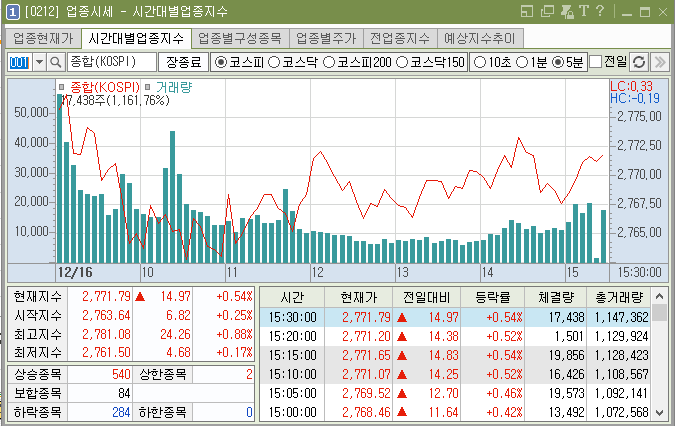Select the 15:10:00 table row
This screenshot has width=675, height=426.
[x=455, y=374]
